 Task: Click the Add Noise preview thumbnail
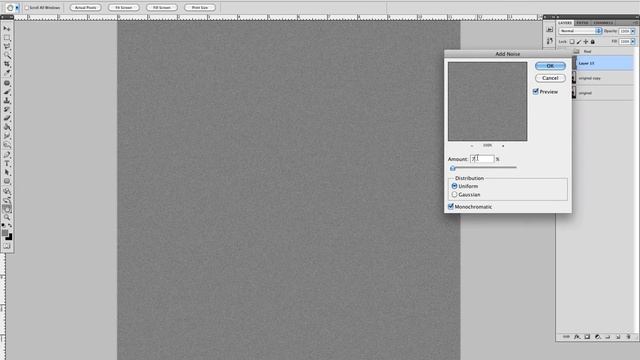click(x=487, y=102)
